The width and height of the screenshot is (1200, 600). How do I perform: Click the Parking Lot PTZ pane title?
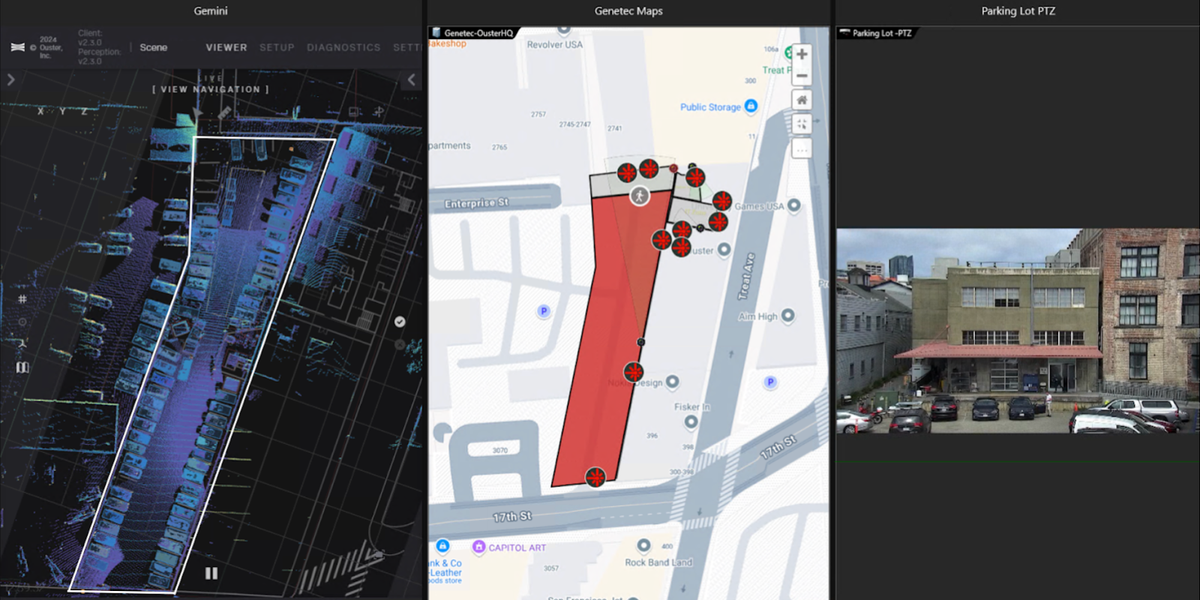(1018, 11)
